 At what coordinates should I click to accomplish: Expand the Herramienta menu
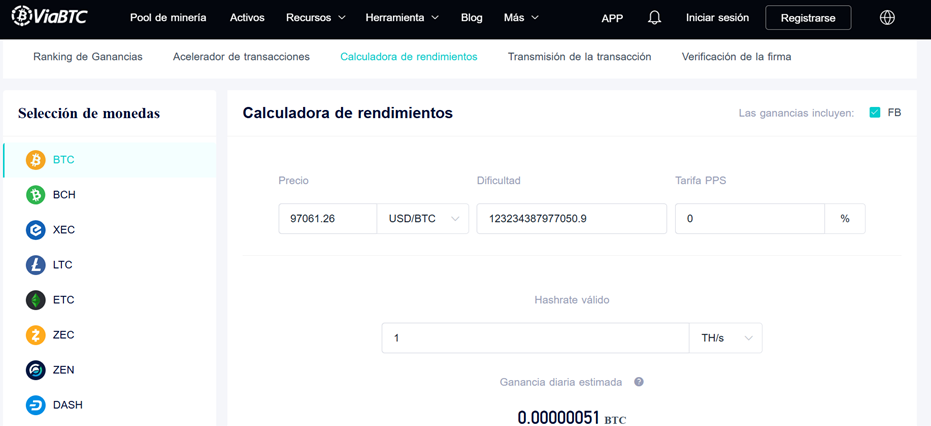click(x=402, y=18)
